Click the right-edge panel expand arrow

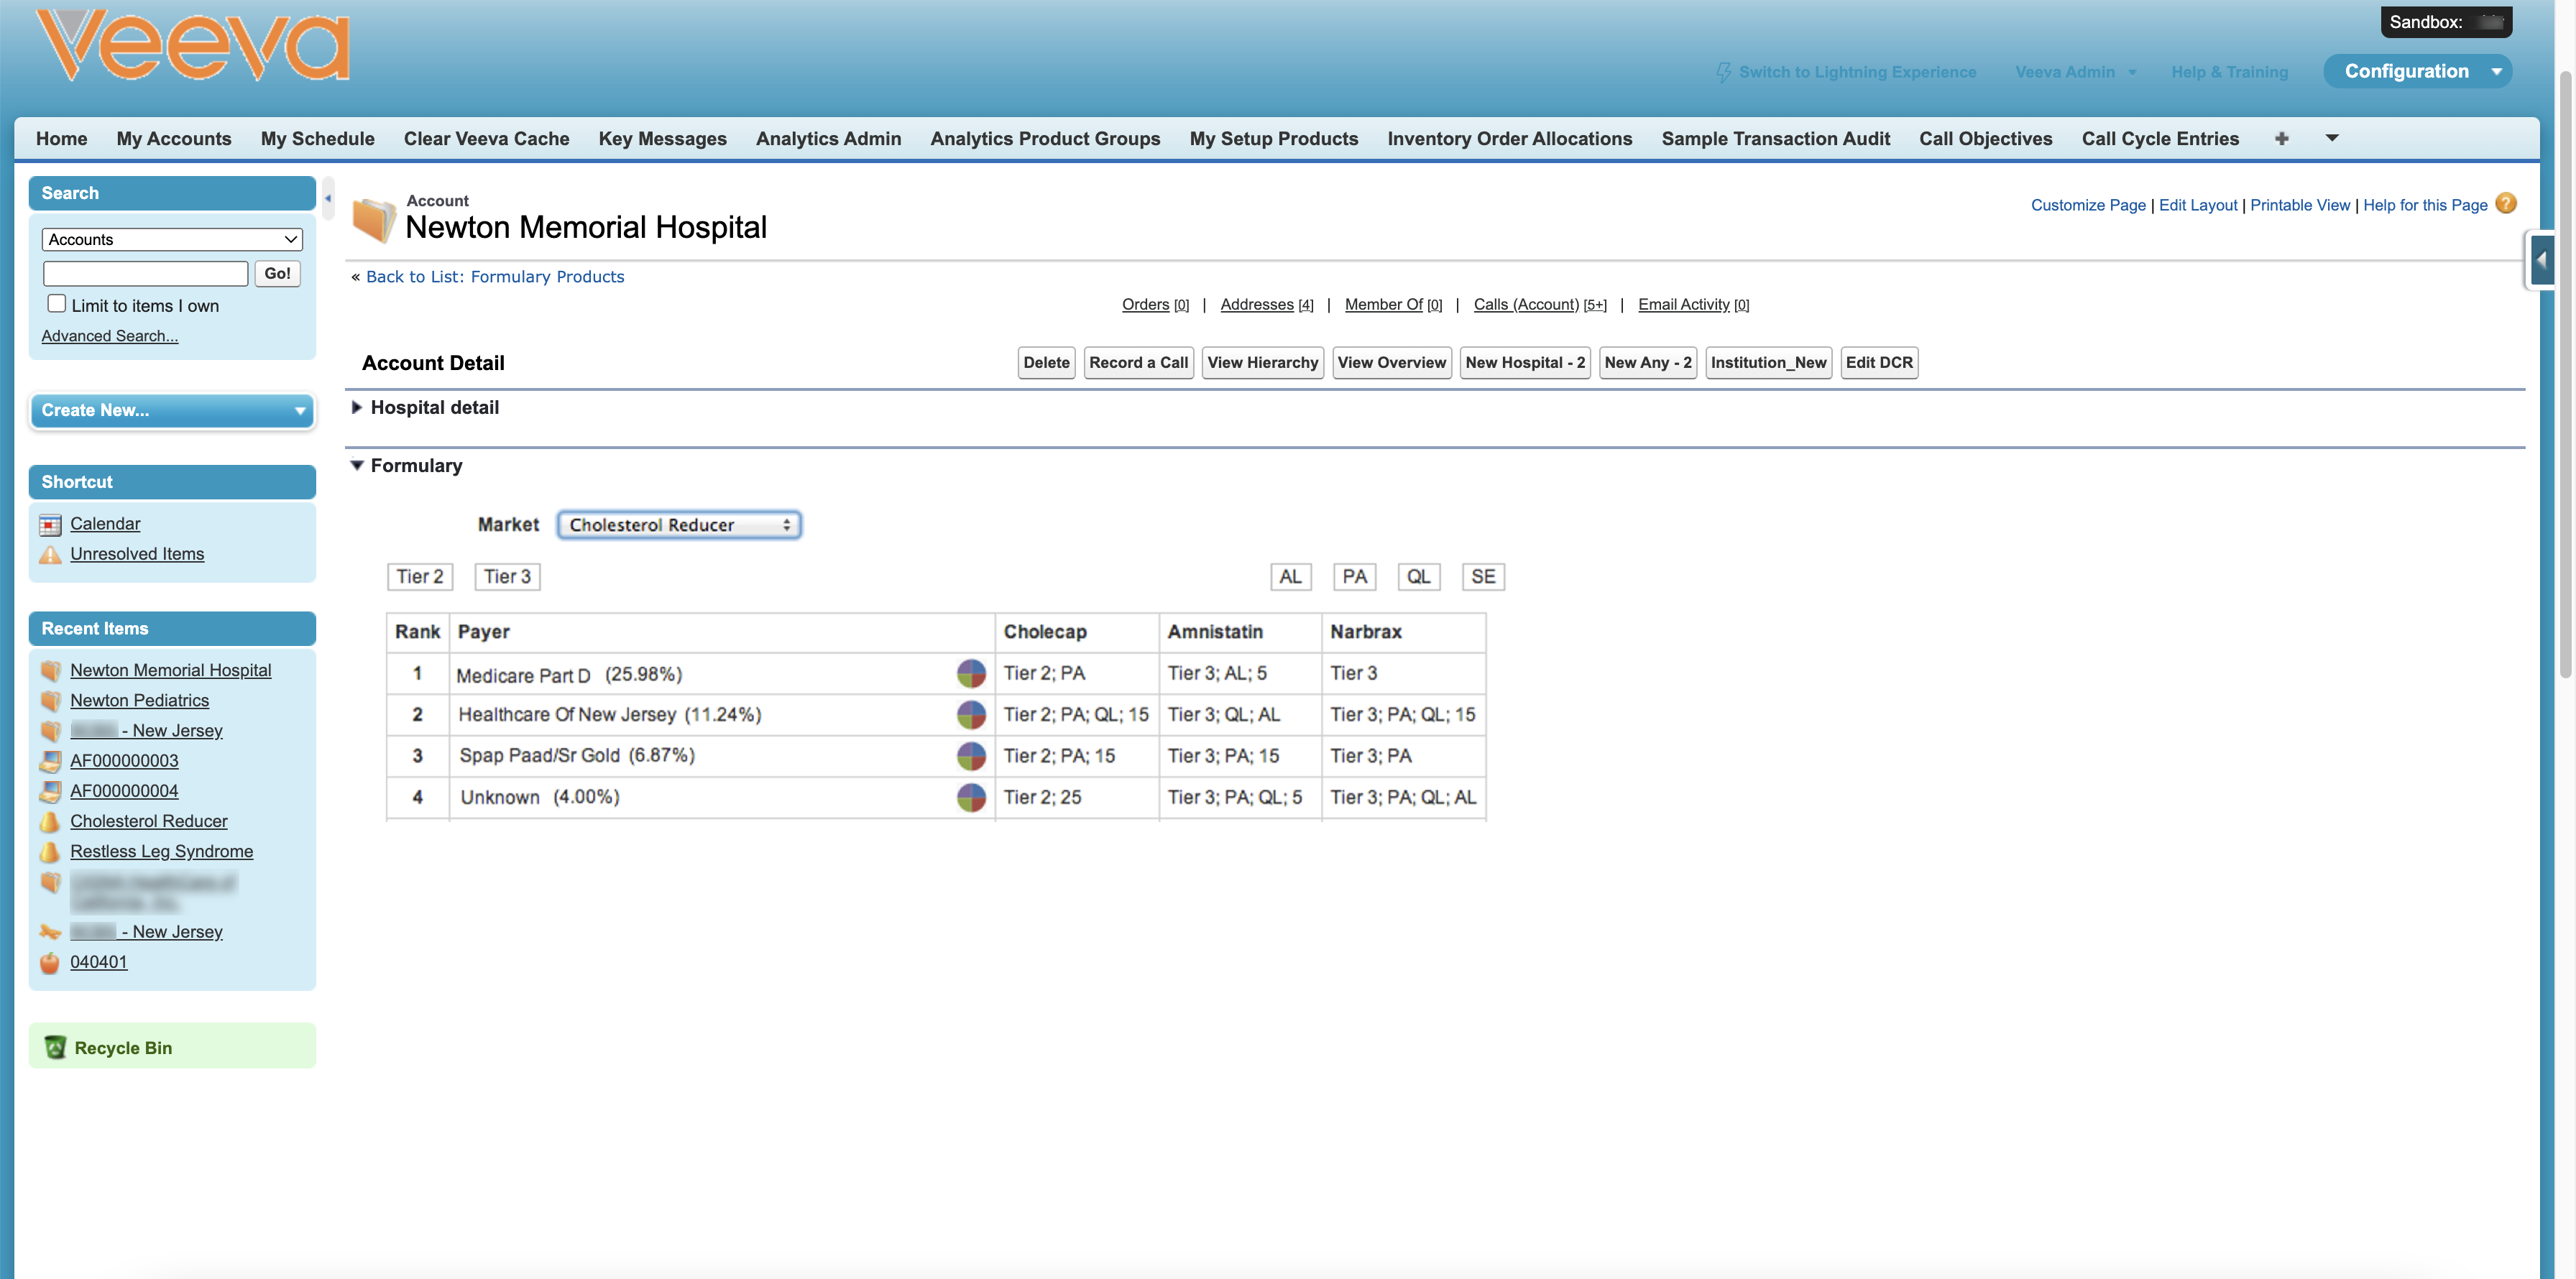(2542, 260)
